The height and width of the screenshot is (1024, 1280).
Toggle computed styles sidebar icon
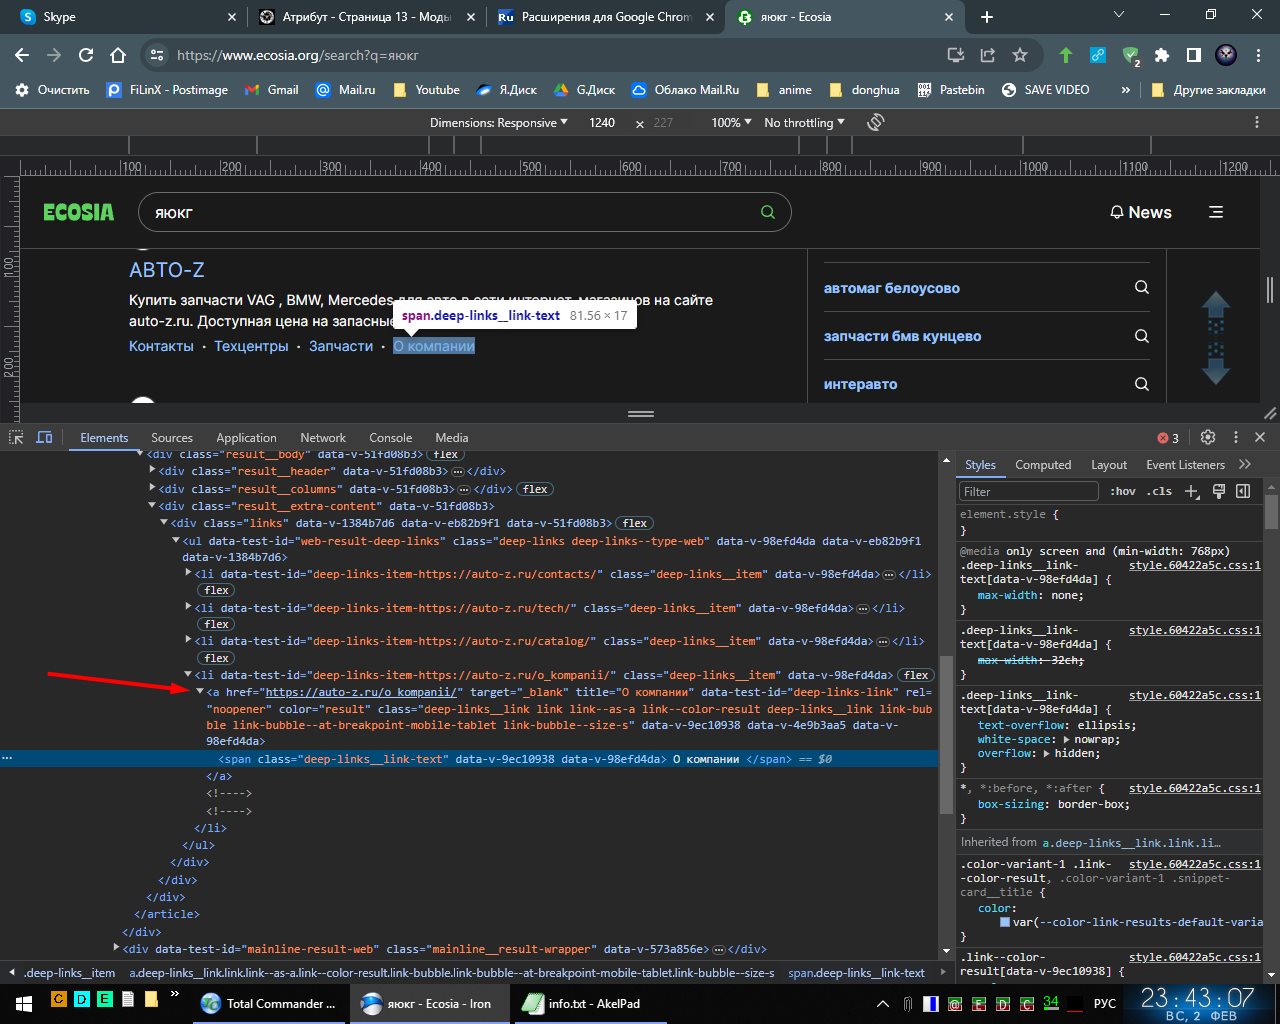pyautogui.click(x=1243, y=491)
